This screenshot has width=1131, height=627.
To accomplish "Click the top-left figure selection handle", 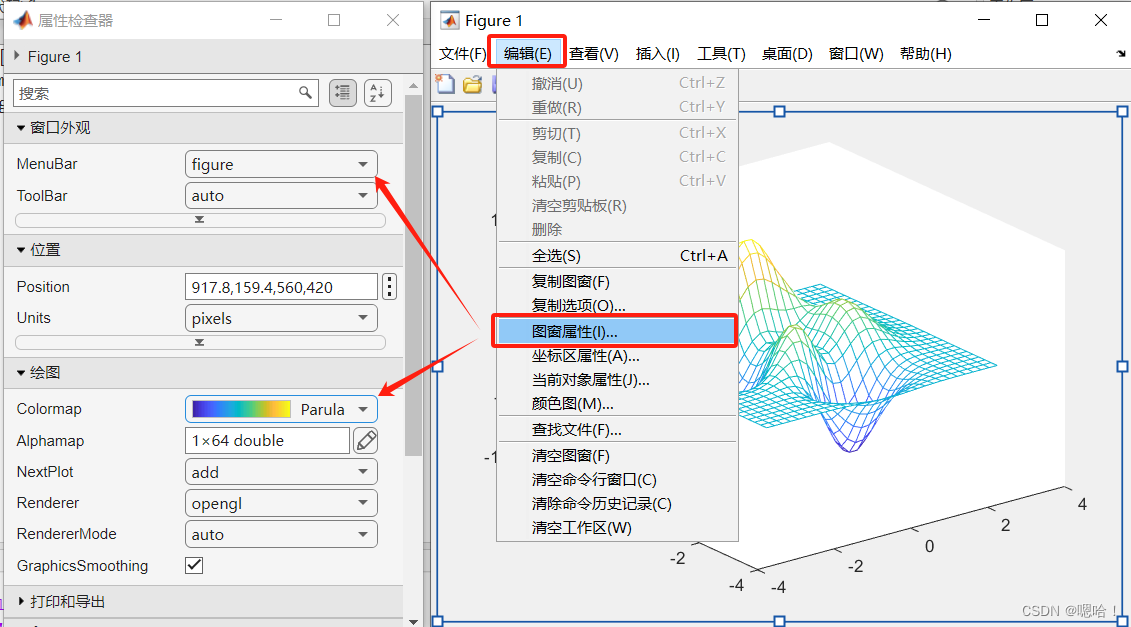I will pos(437,112).
